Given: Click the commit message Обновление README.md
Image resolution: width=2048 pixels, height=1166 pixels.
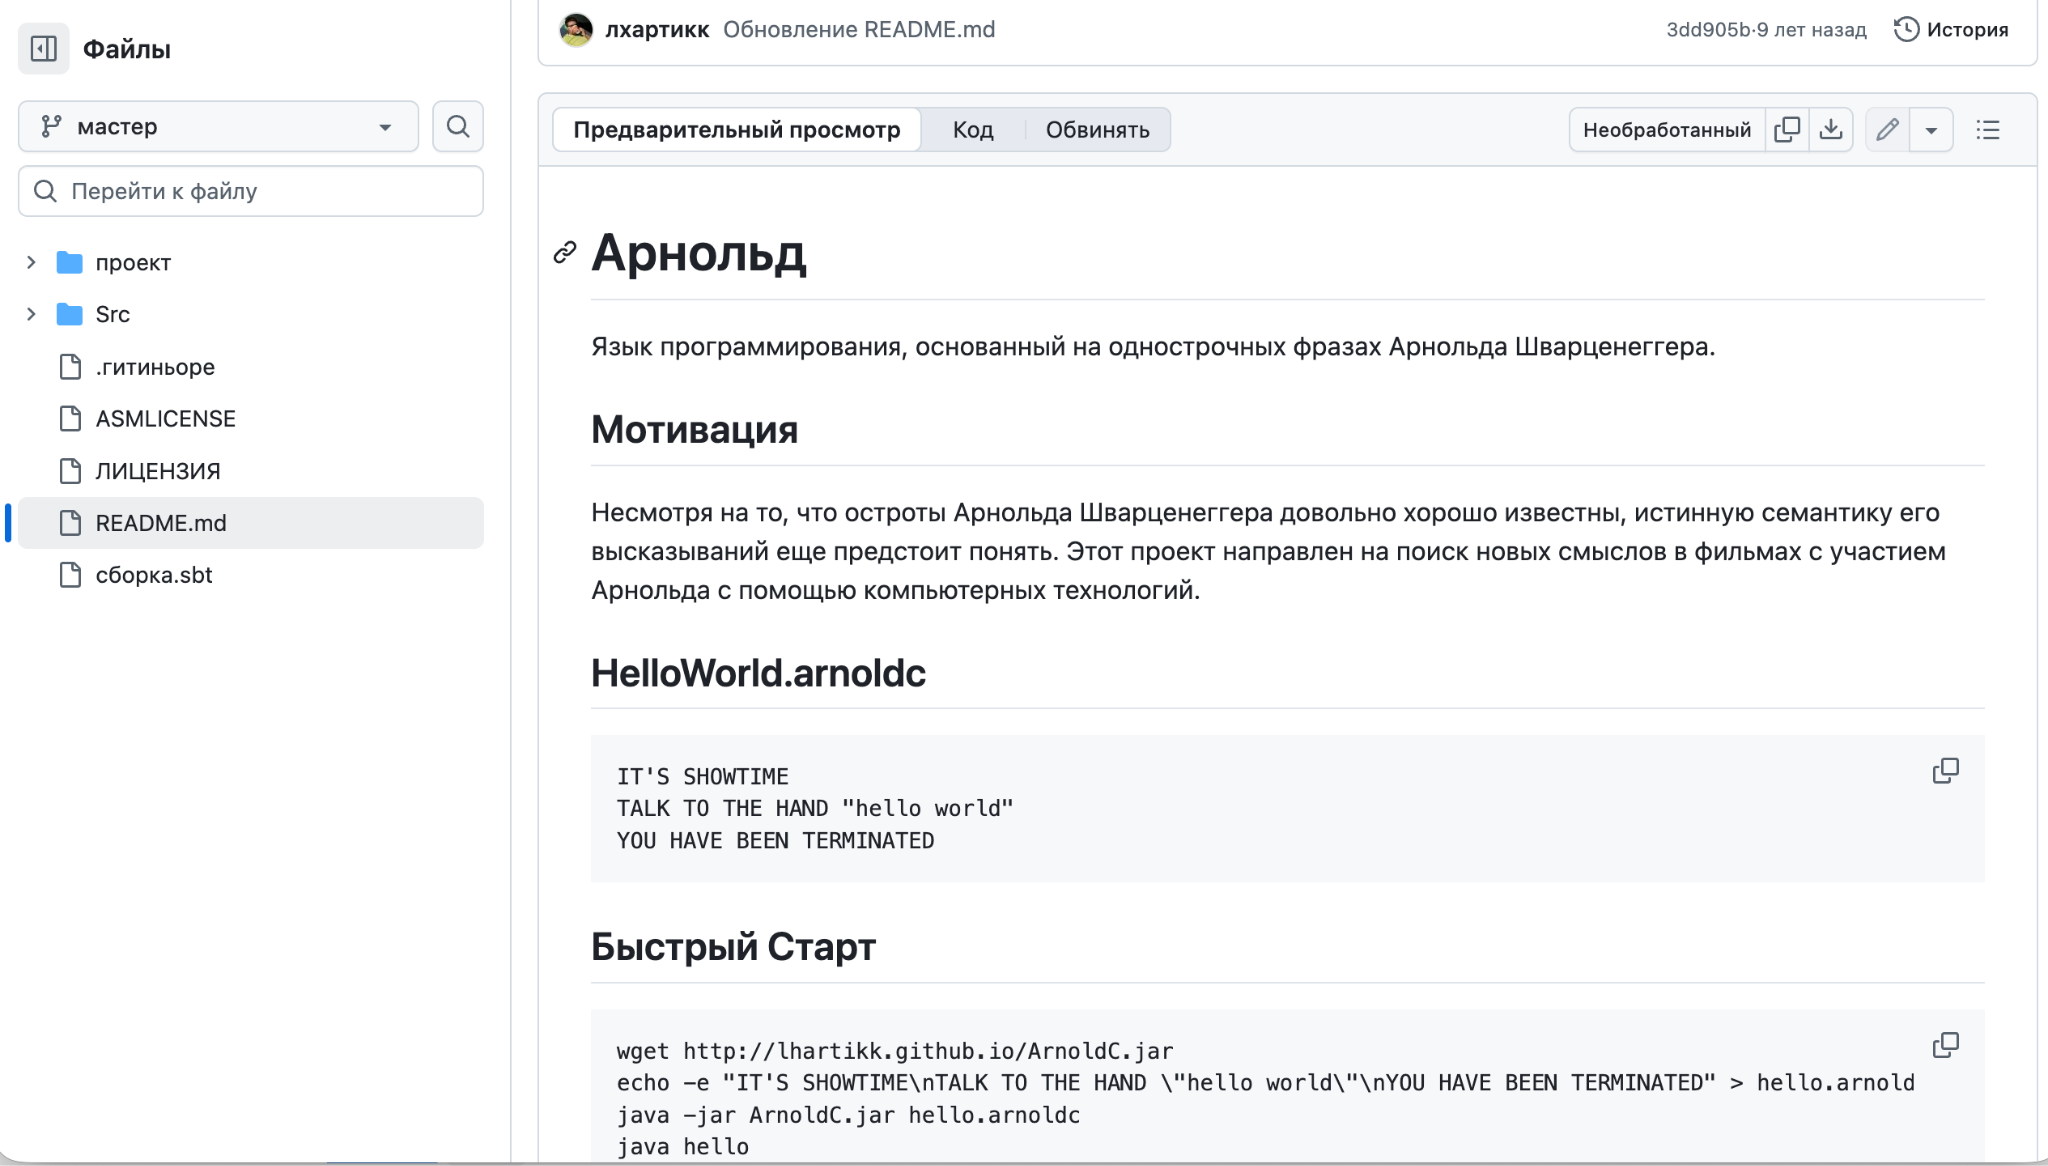Looking at the screenshot, I should pyautogui.click(x=859, y=29).
